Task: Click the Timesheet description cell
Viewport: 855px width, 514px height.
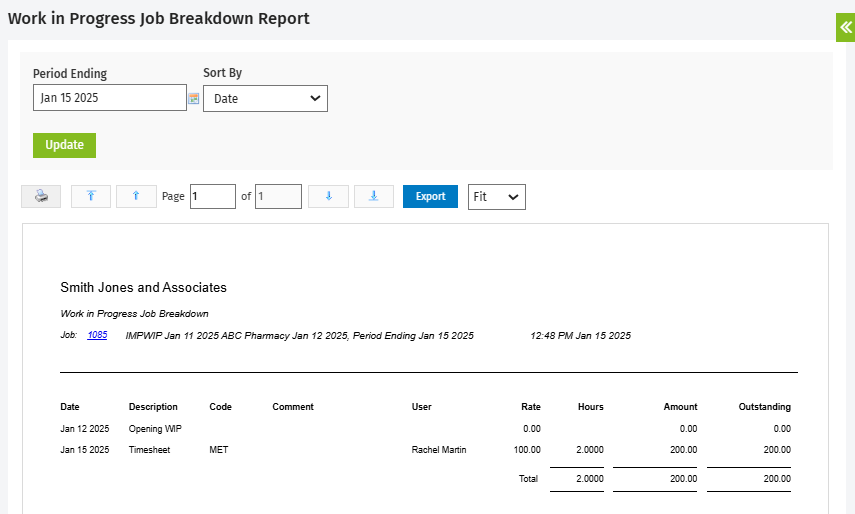Action: 149,450
